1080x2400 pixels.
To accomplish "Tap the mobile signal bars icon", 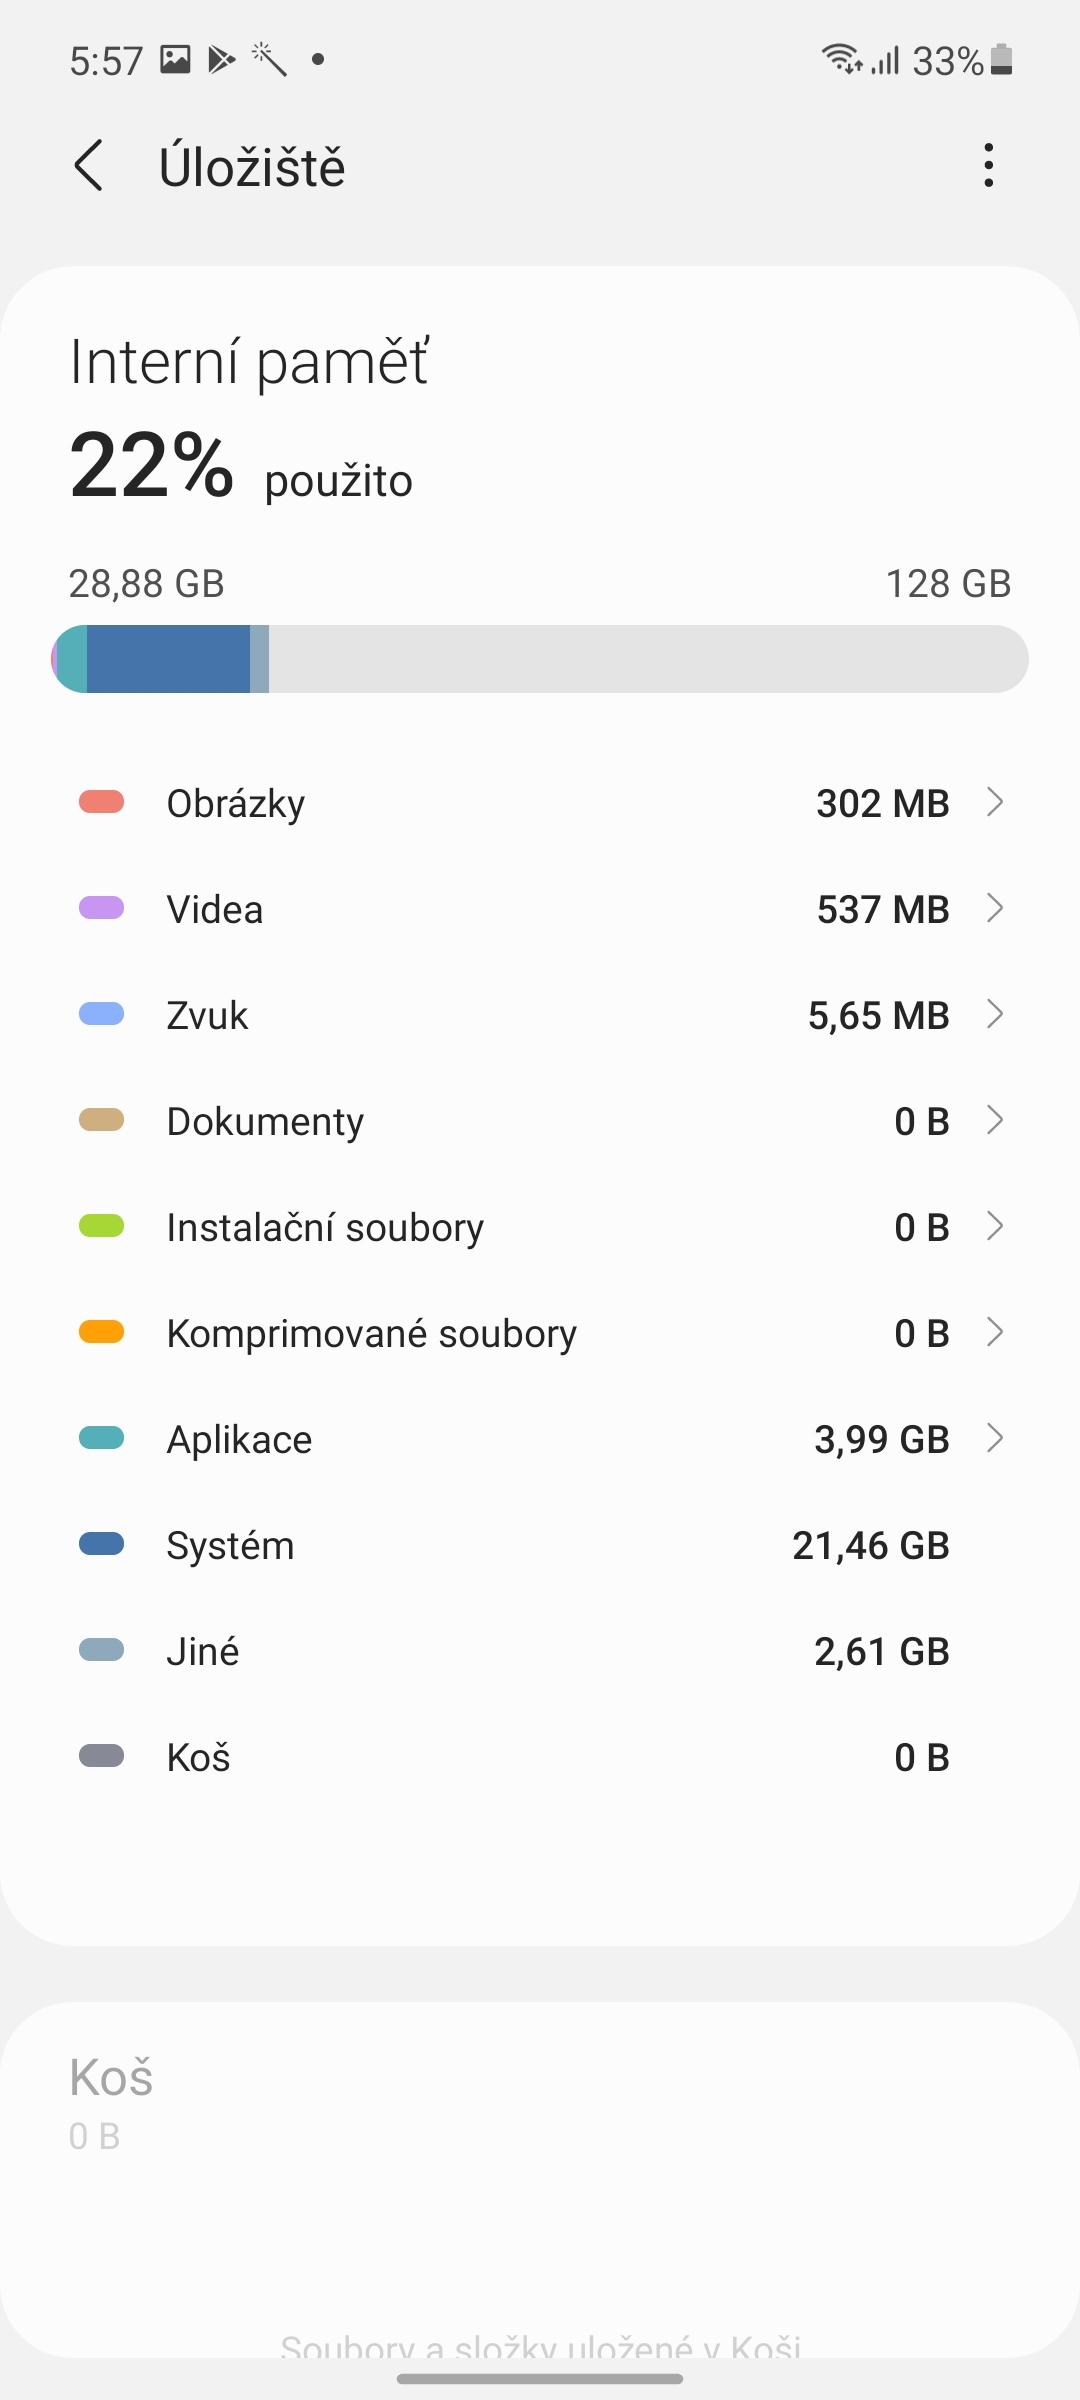I will point(885,60).
